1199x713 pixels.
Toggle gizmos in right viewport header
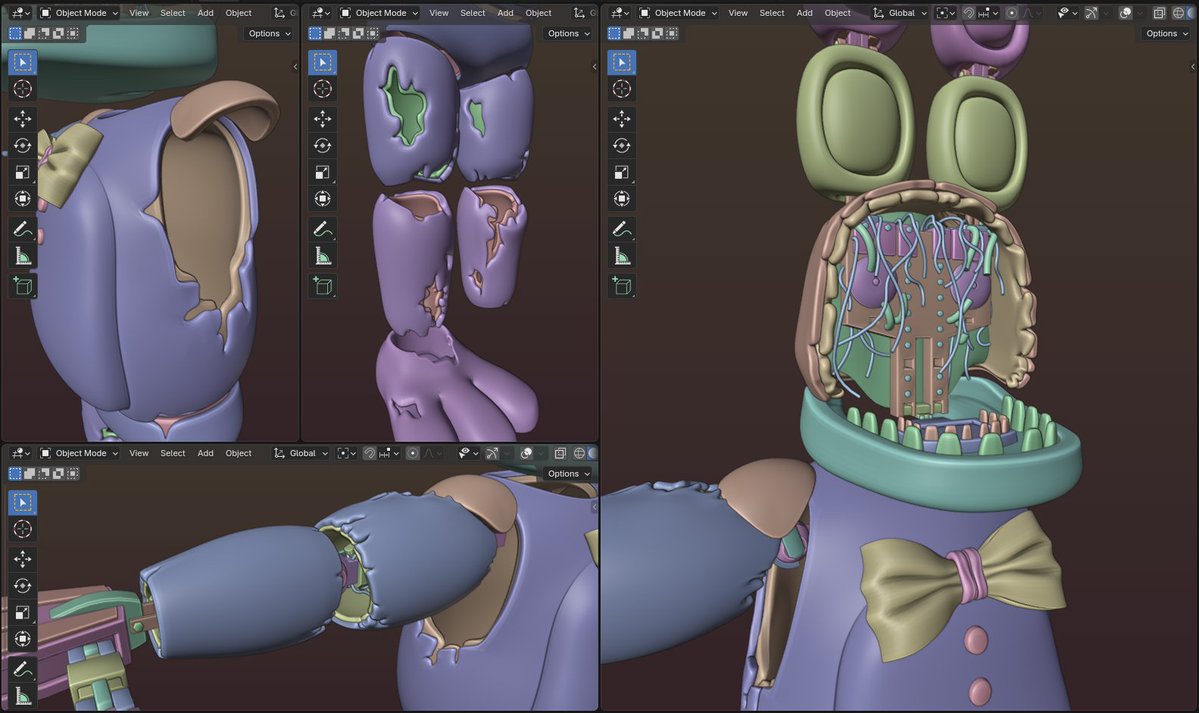click(1091, 13)
